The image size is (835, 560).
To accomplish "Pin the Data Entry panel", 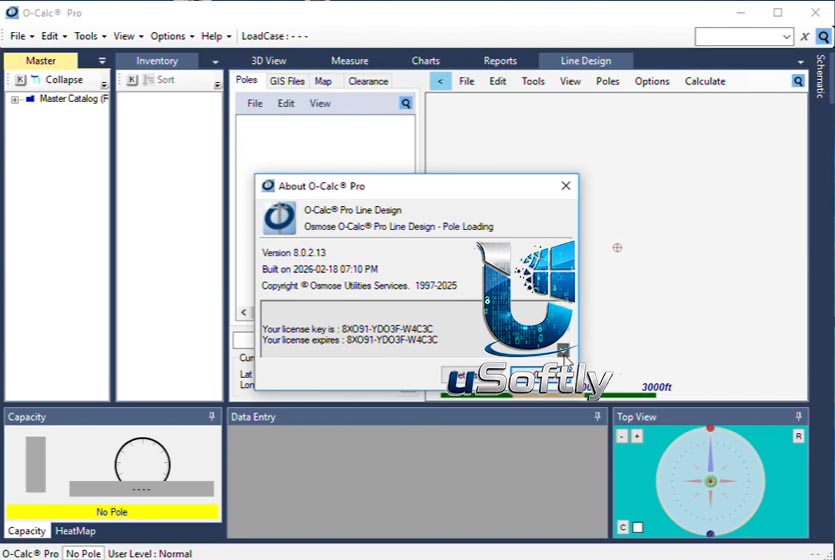I will [597, 416].
